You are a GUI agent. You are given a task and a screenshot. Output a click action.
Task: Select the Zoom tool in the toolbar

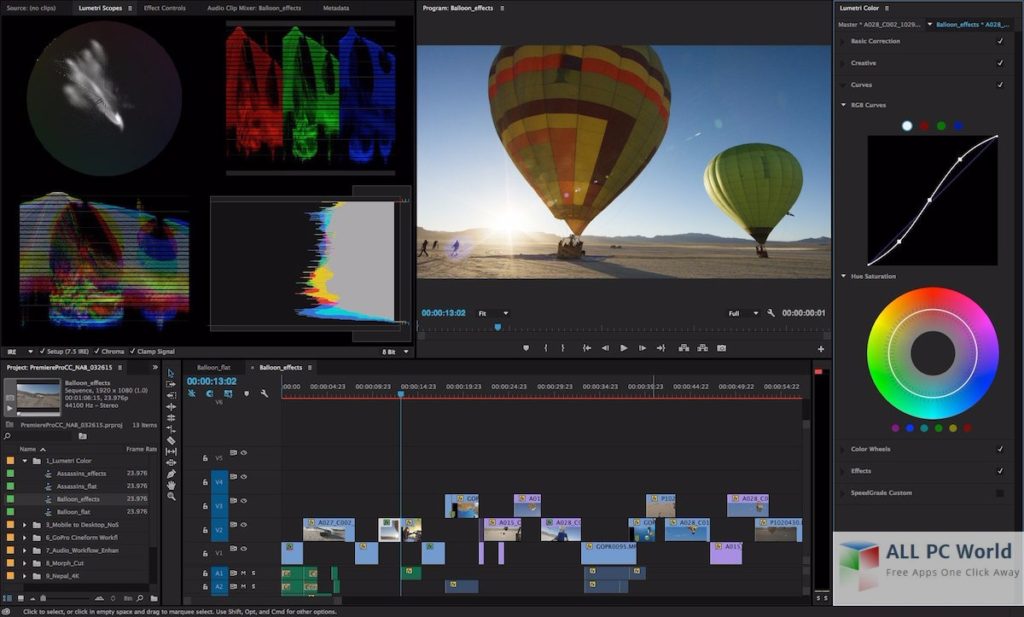[x=171, y=496]
